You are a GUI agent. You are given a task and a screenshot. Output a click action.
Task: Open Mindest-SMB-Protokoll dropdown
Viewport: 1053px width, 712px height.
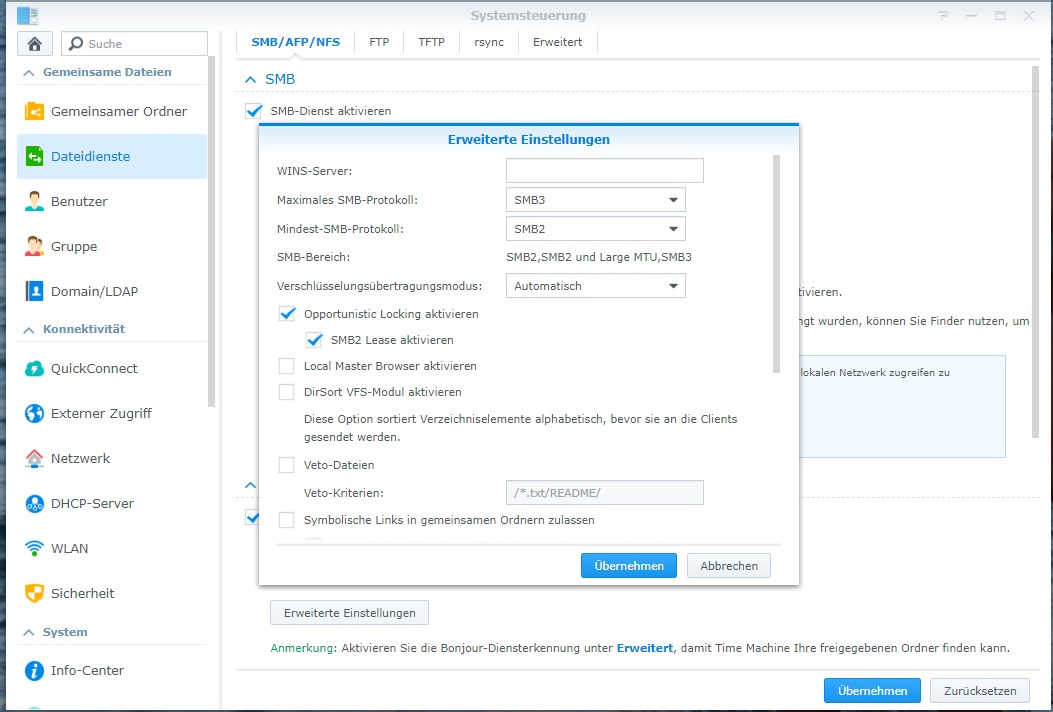pyautogui.click(x=596, y=229)
